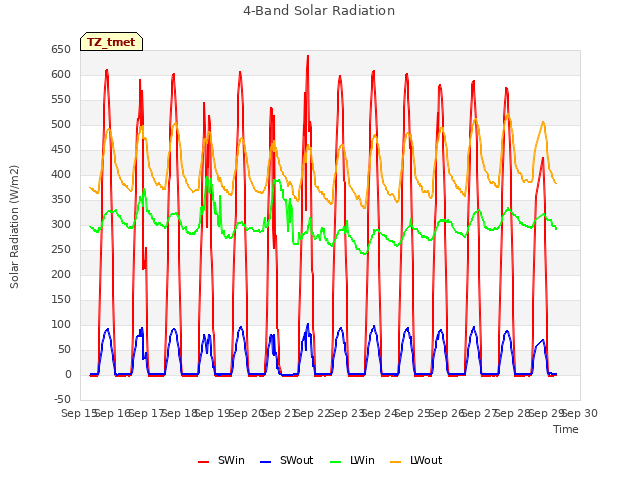Image resolution: width=640 pixels, height=480 pixels.
Task: Click the 100 y-axis tick label
Action: click(x=61, y=324)
